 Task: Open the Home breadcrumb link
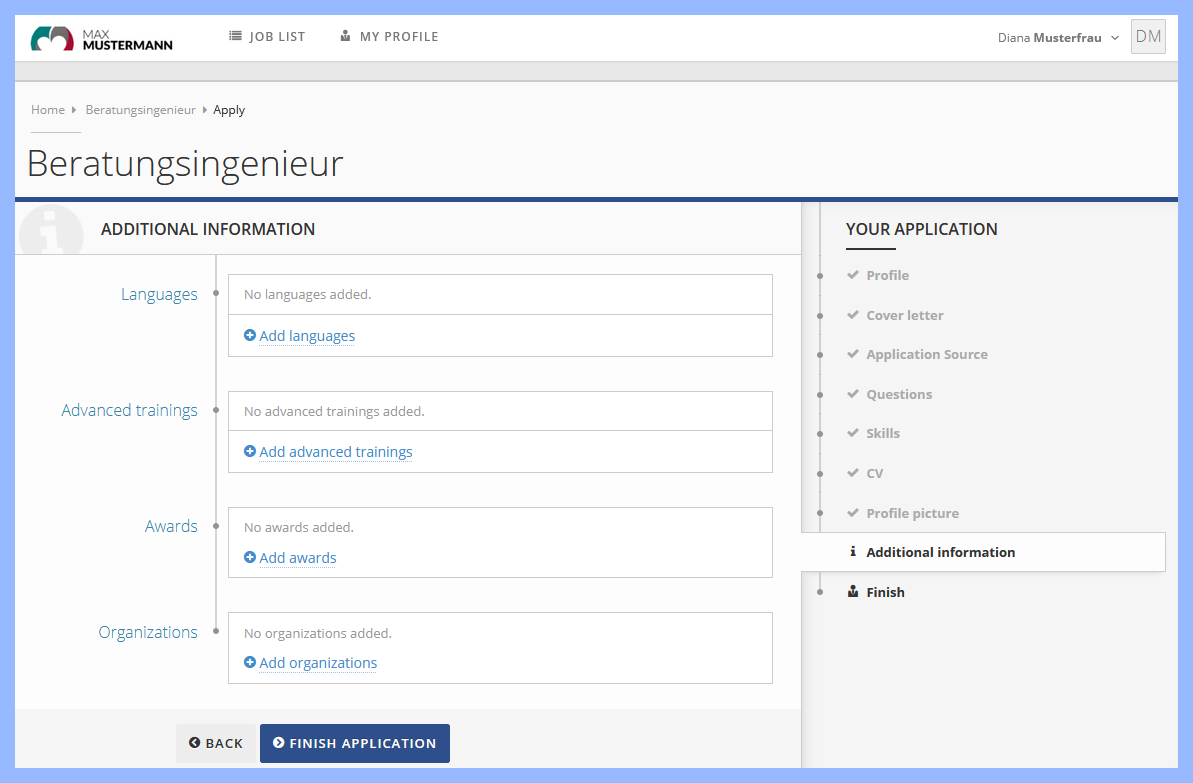click(x=47, y=109)
